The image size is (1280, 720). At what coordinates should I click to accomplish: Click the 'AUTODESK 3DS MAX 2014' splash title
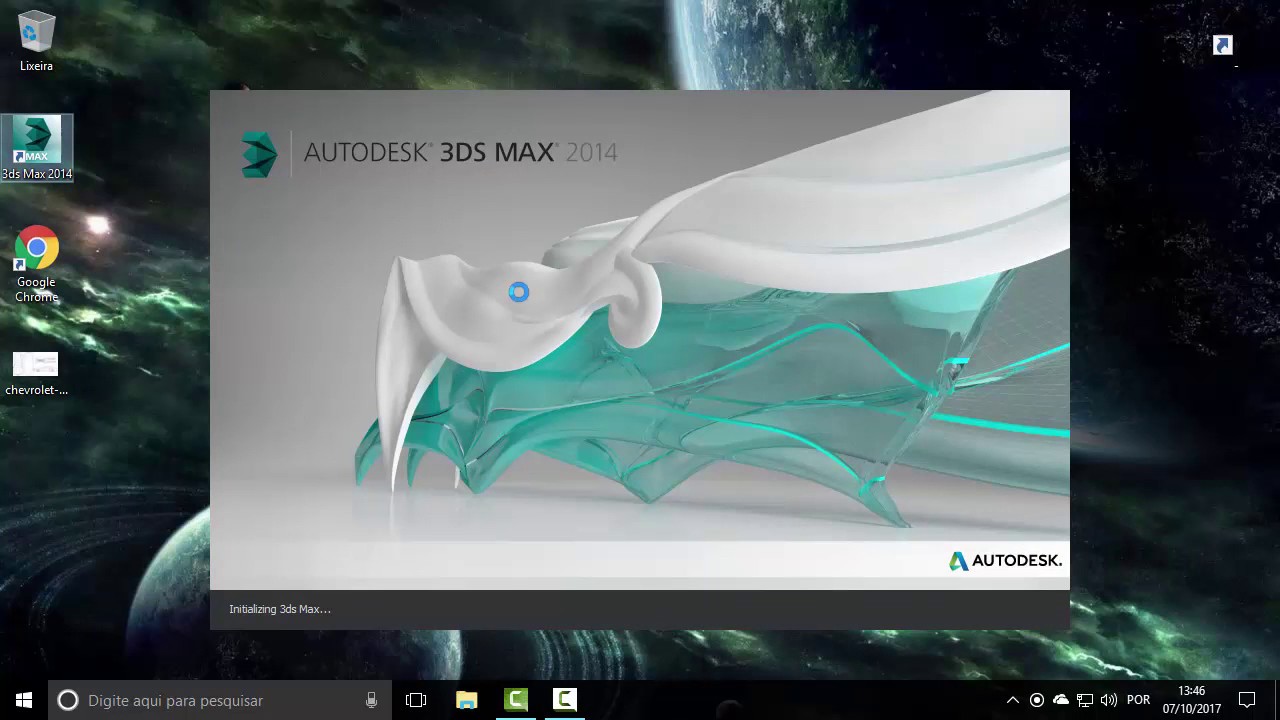(460, 152)
